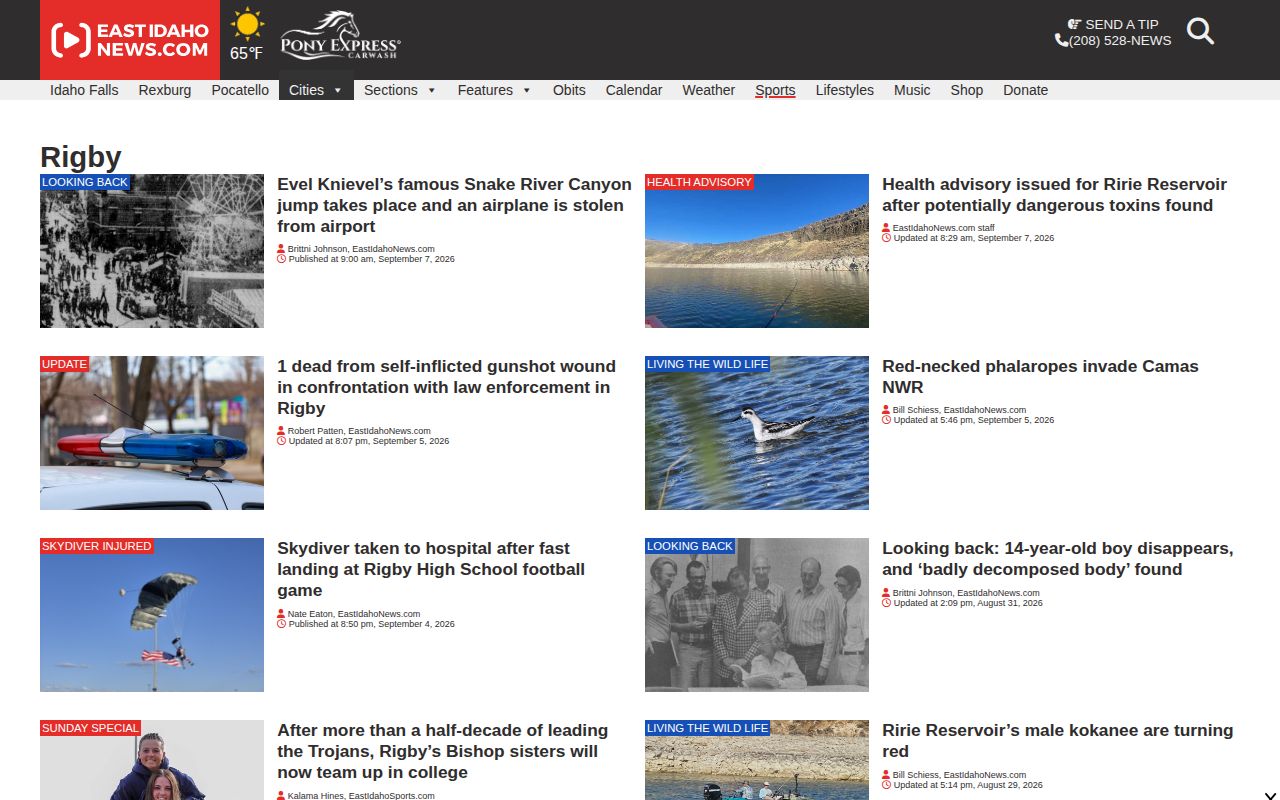This screenshot has width=1280, height=800.
Task: Open Ririe Reservoir's male kokanee headline
Action: coord(1057,741)
